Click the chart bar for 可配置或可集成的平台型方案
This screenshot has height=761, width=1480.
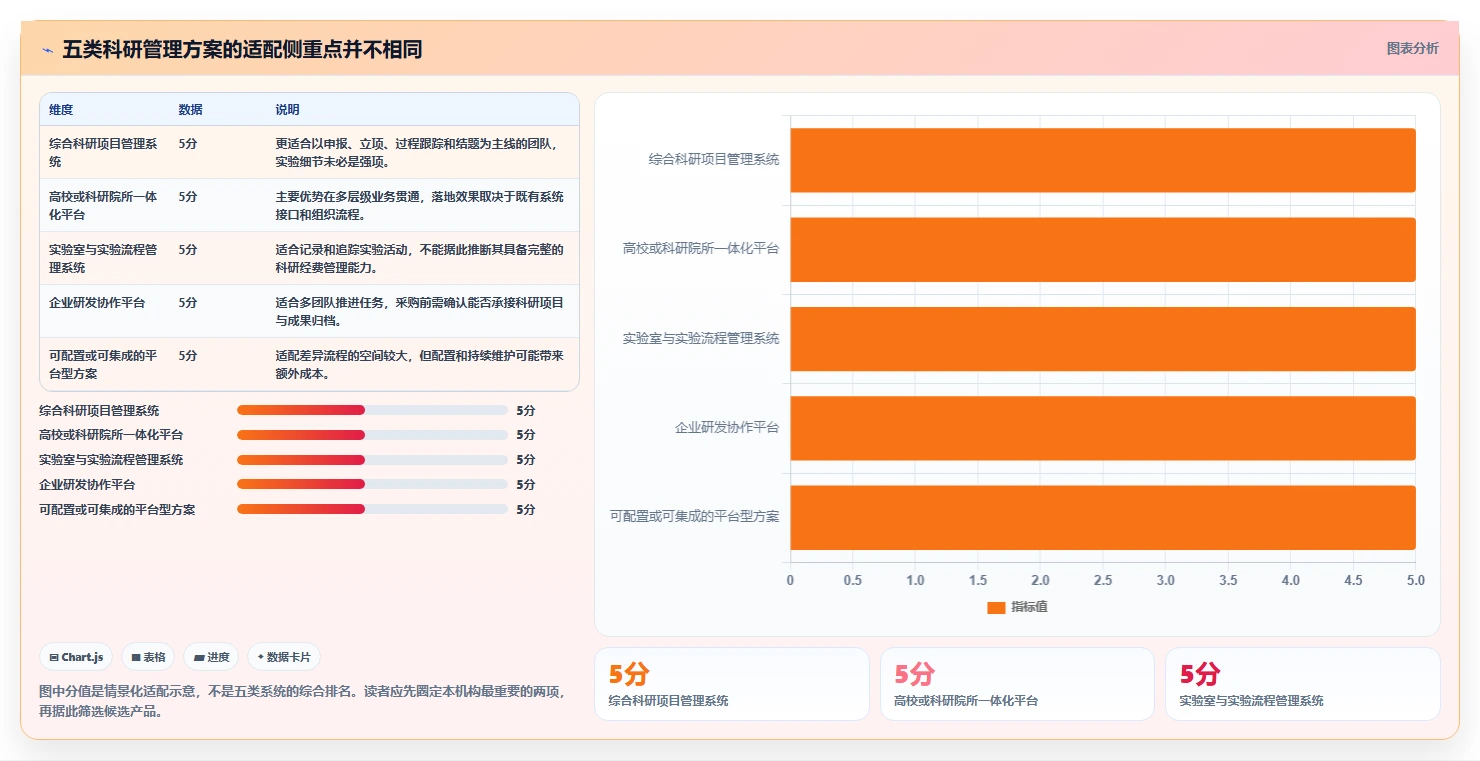(1103, 517)
